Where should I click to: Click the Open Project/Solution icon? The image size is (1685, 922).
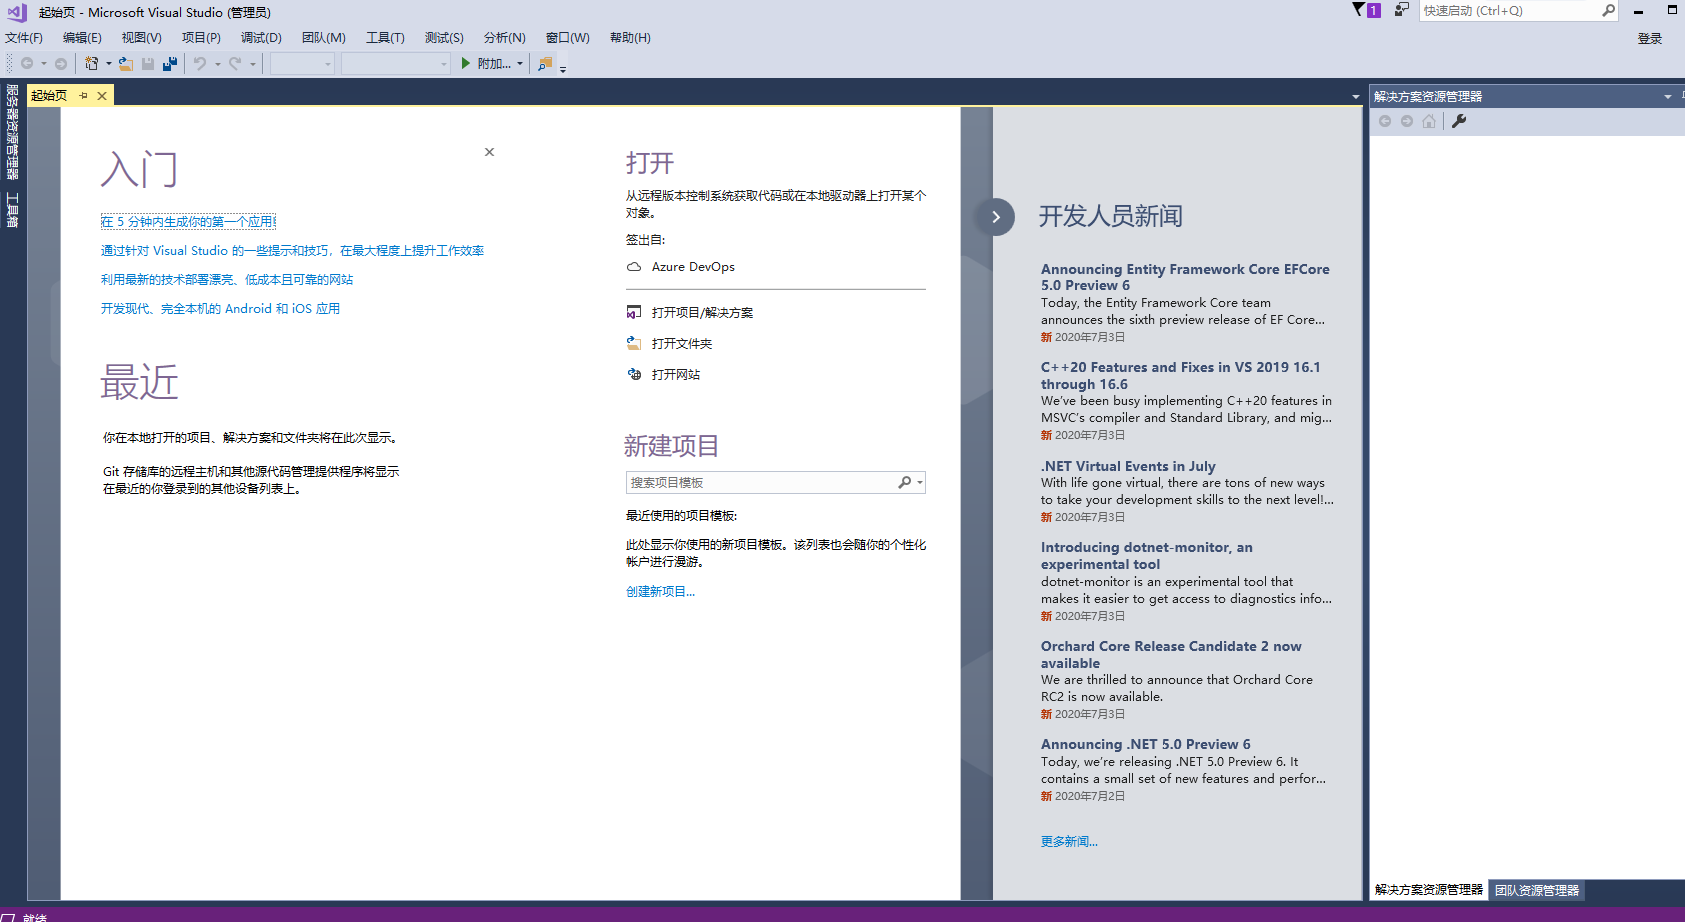coord(634,312)
